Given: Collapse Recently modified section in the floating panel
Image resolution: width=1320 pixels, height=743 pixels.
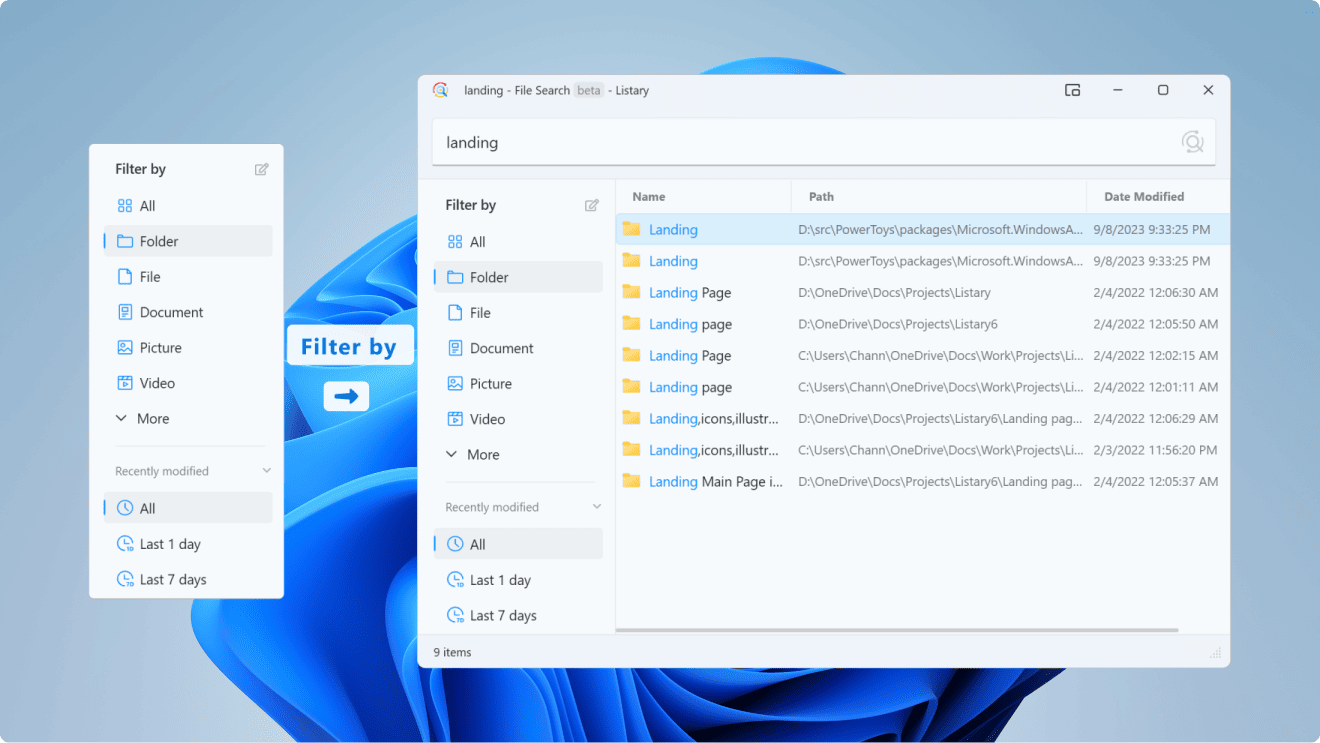Looking at the screenshot, I should [267, 471].
